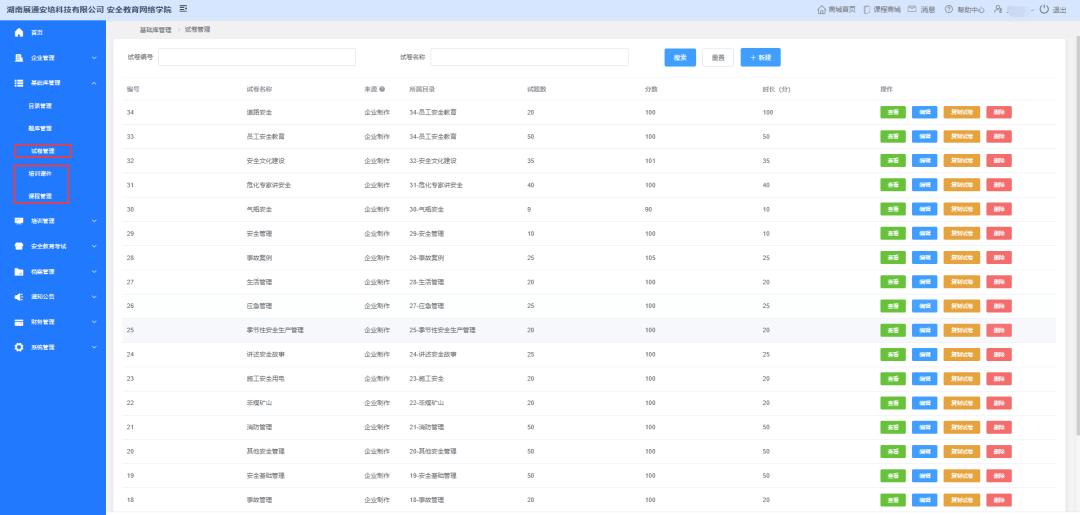Screen dimensions: 1080x515
Task: Click the info icon next to 来源 header
Action: [x=382, y=89]
